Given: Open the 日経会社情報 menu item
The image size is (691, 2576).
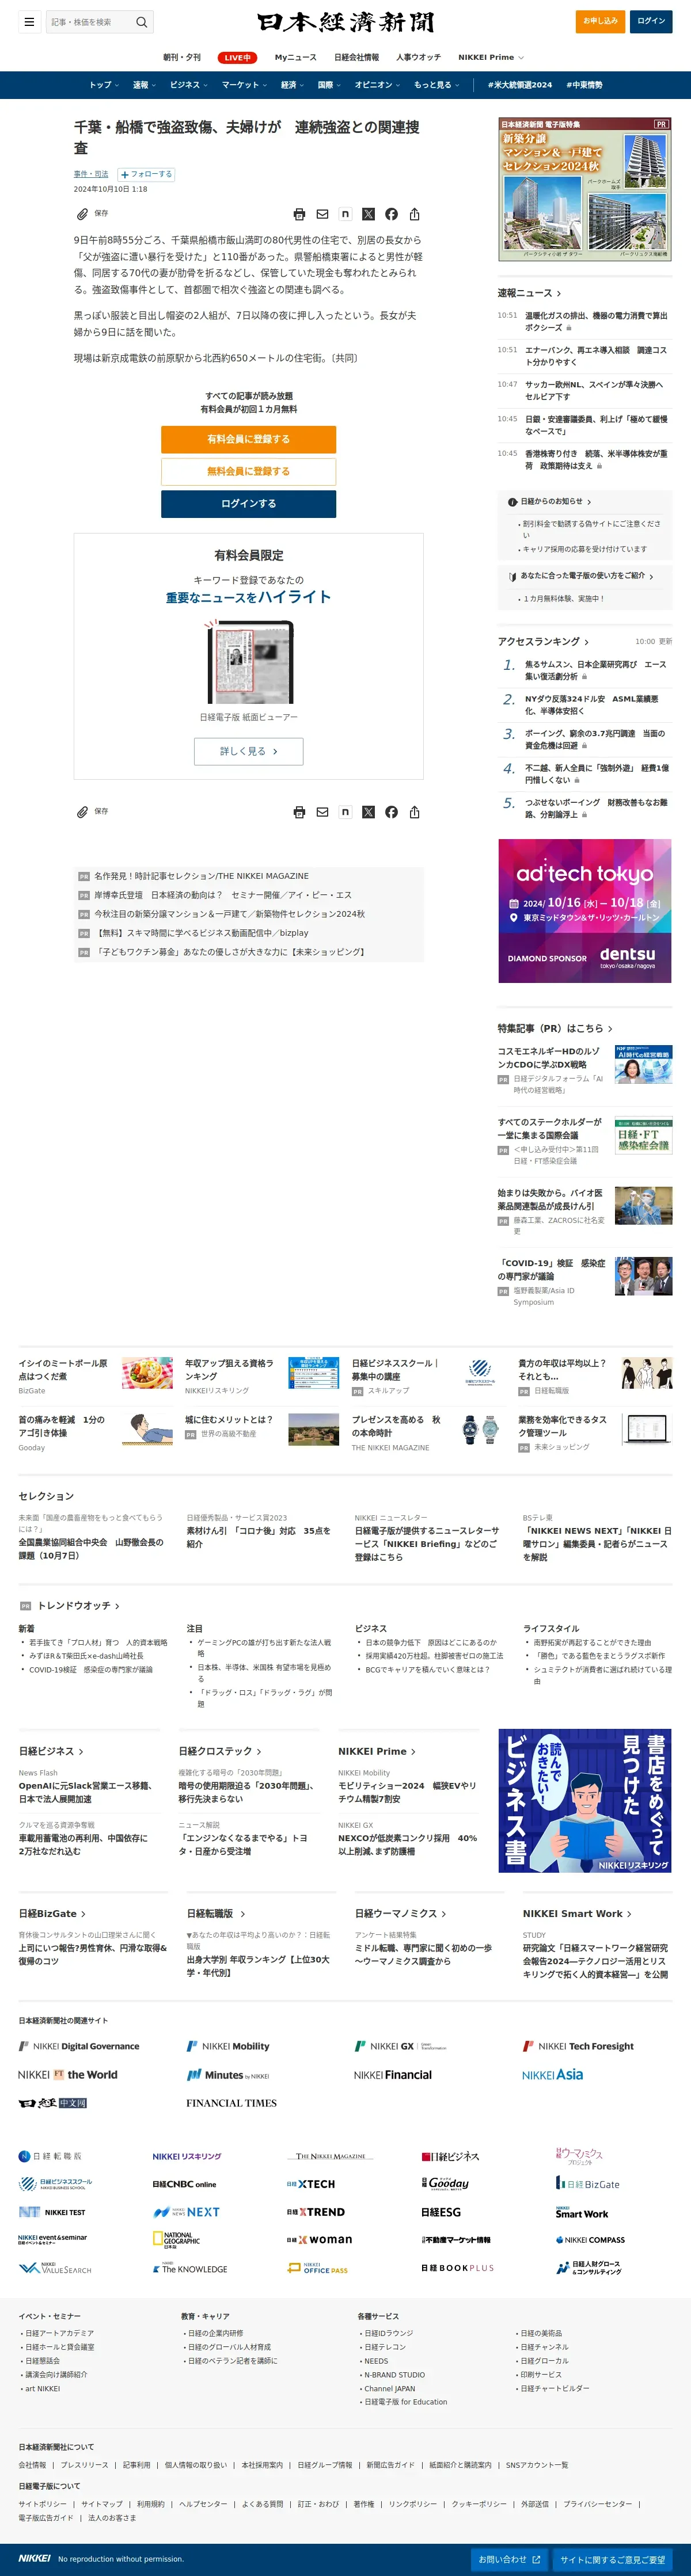Looking at the screenshot, I should pos(356,57).
